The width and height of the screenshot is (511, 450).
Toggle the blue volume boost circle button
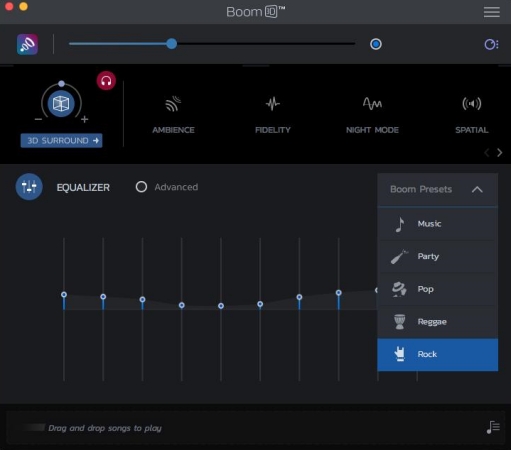tap(376, 44)
